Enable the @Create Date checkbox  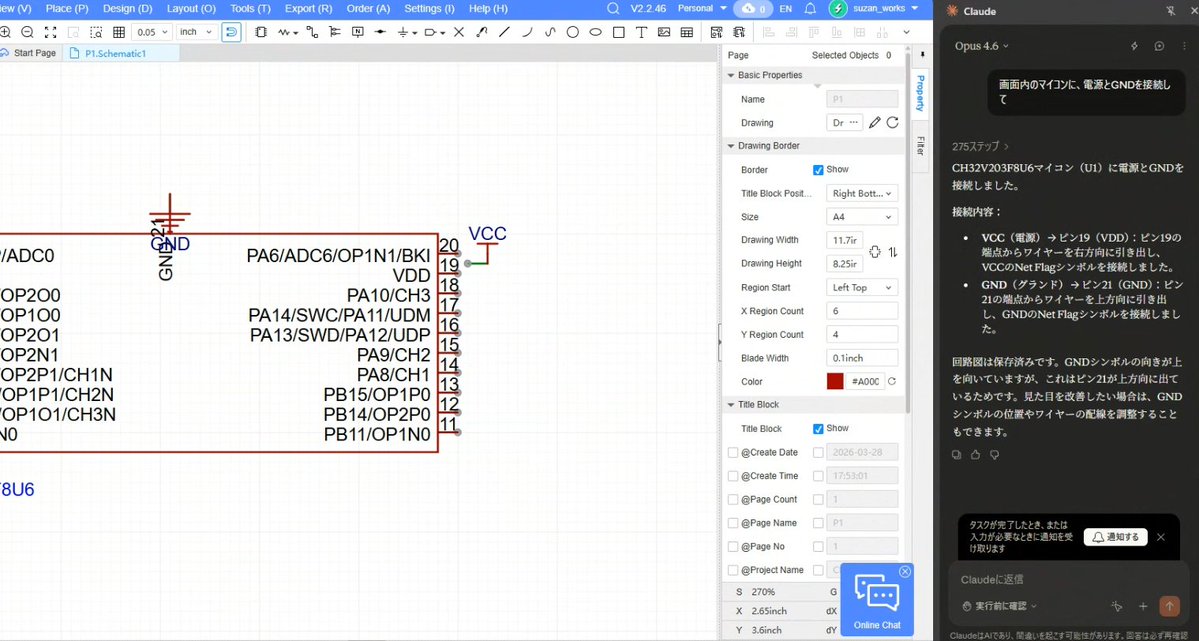pos(733,453)
